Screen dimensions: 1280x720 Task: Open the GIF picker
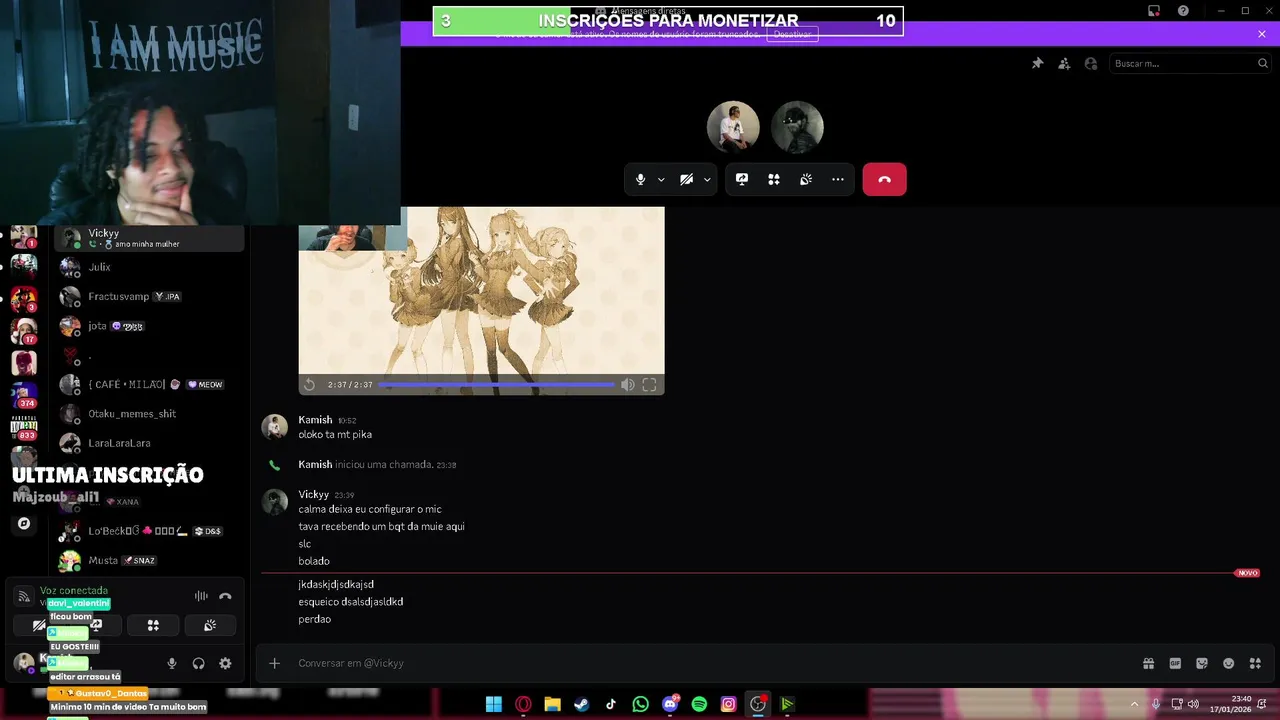(1175, 663)
